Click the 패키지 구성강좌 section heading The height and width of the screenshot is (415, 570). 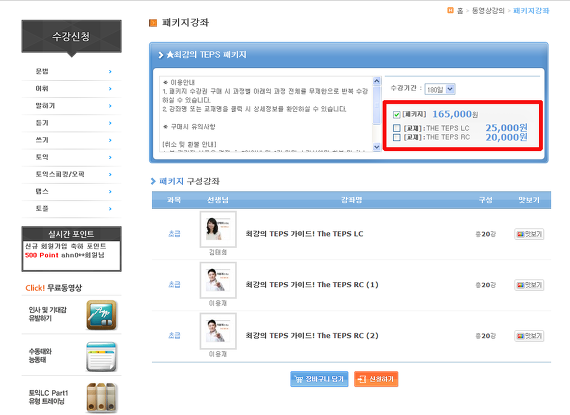pos(189,181)
